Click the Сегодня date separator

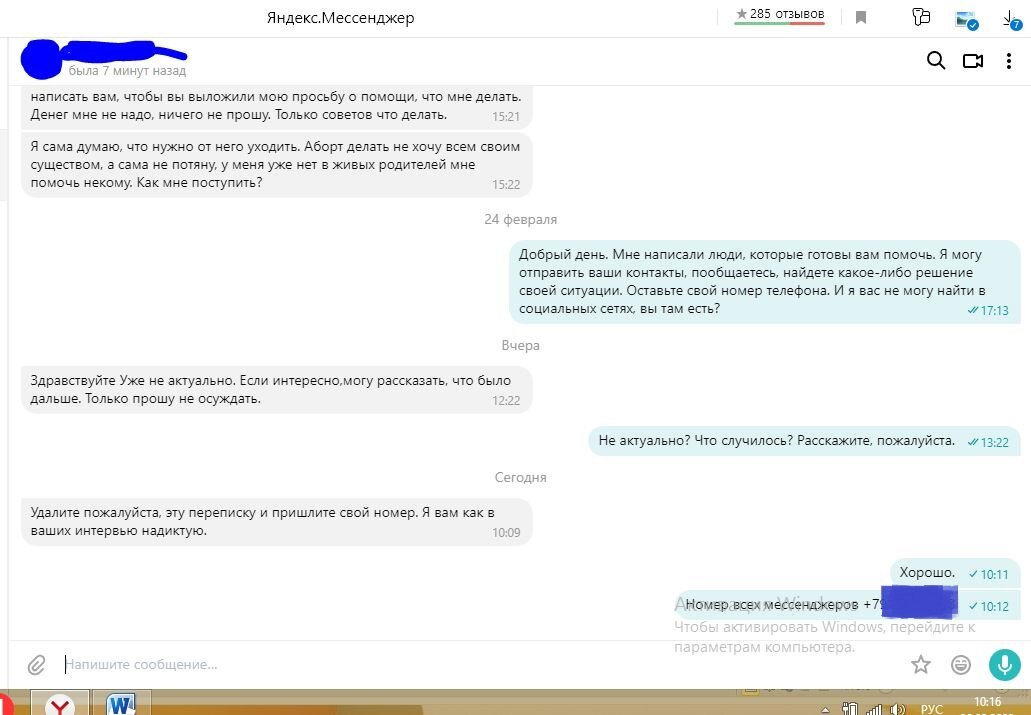(x=520, y=478)
